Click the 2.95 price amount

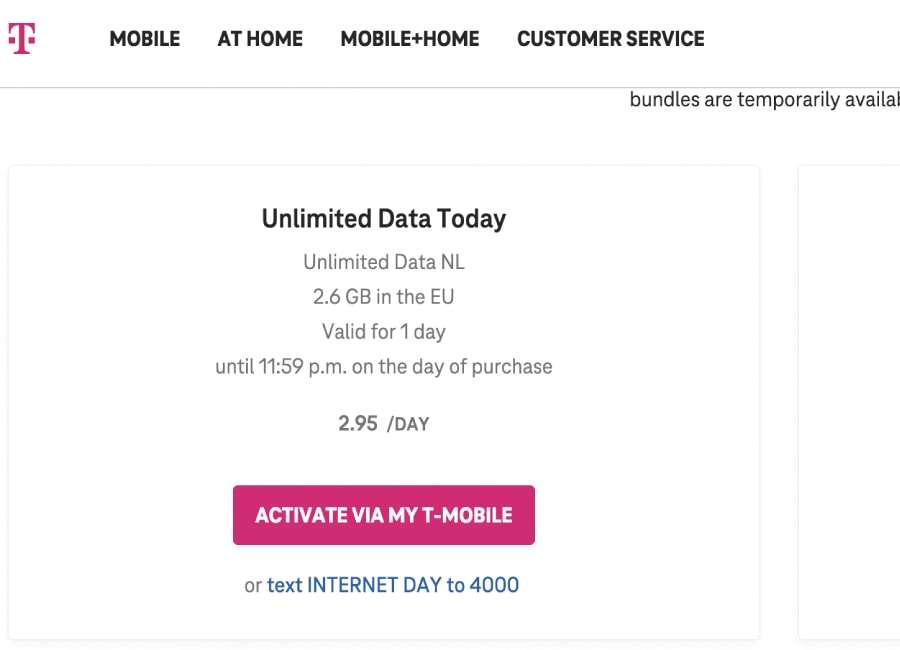tap(358, 424)
